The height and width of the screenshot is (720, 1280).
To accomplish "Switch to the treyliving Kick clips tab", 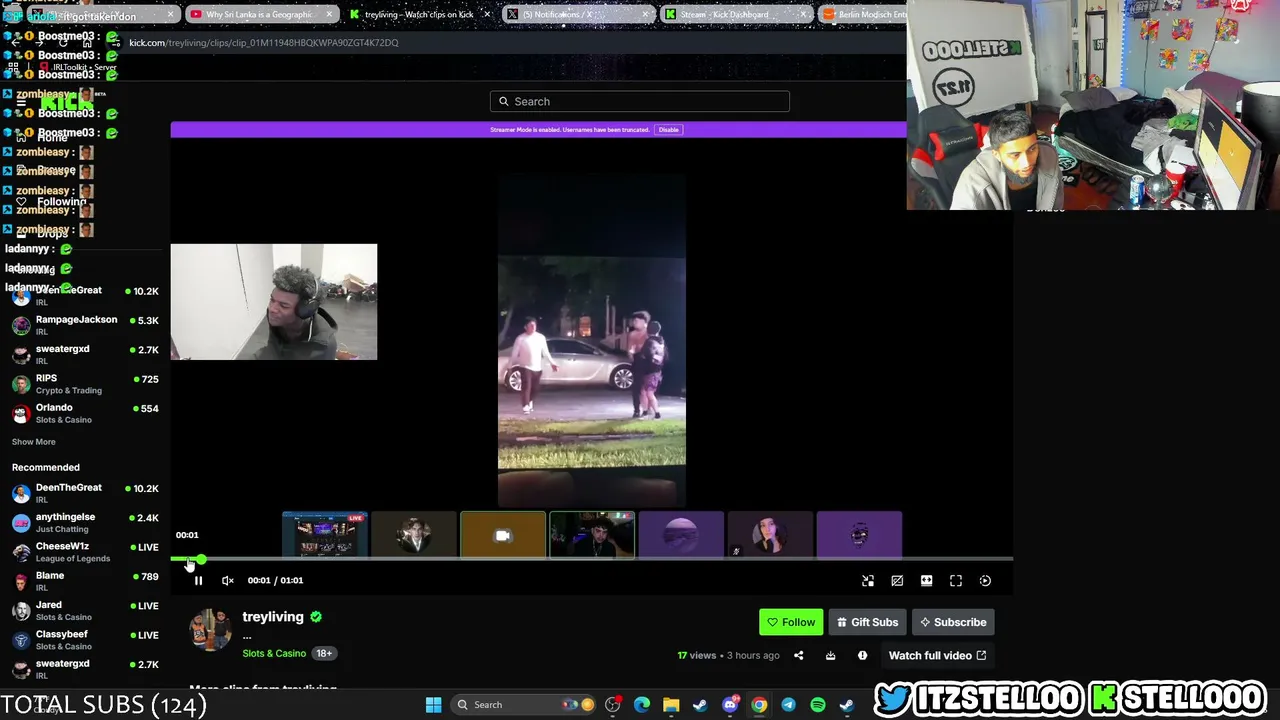I will coord(419,15).
